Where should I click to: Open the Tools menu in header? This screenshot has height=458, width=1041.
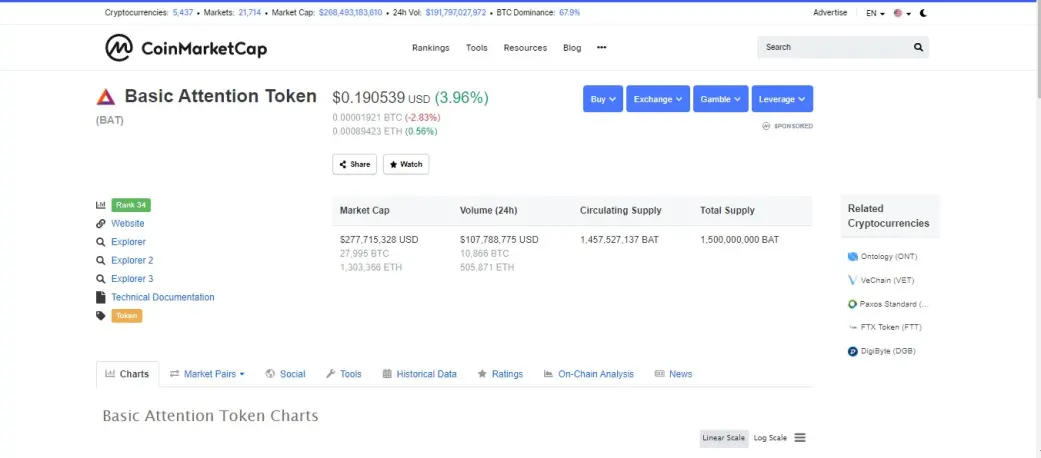tap(477, 48)
